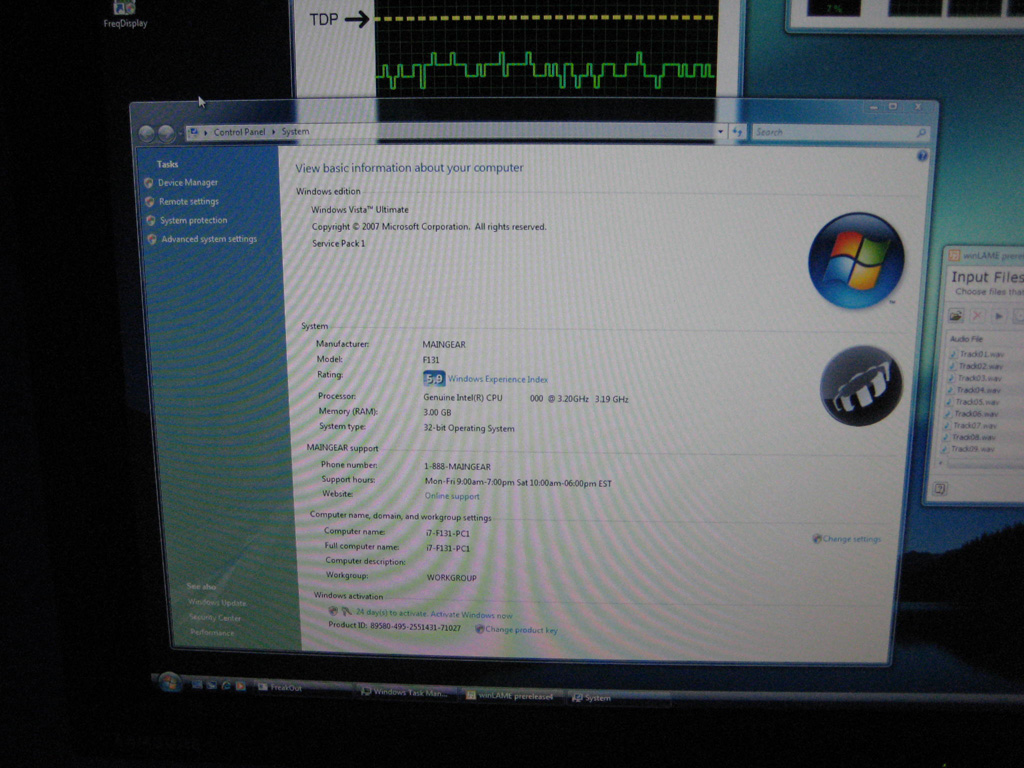Click the Windows Start orb
Image resolution: width=1024 pixels, height=768 pixels.
pos(169,682)
